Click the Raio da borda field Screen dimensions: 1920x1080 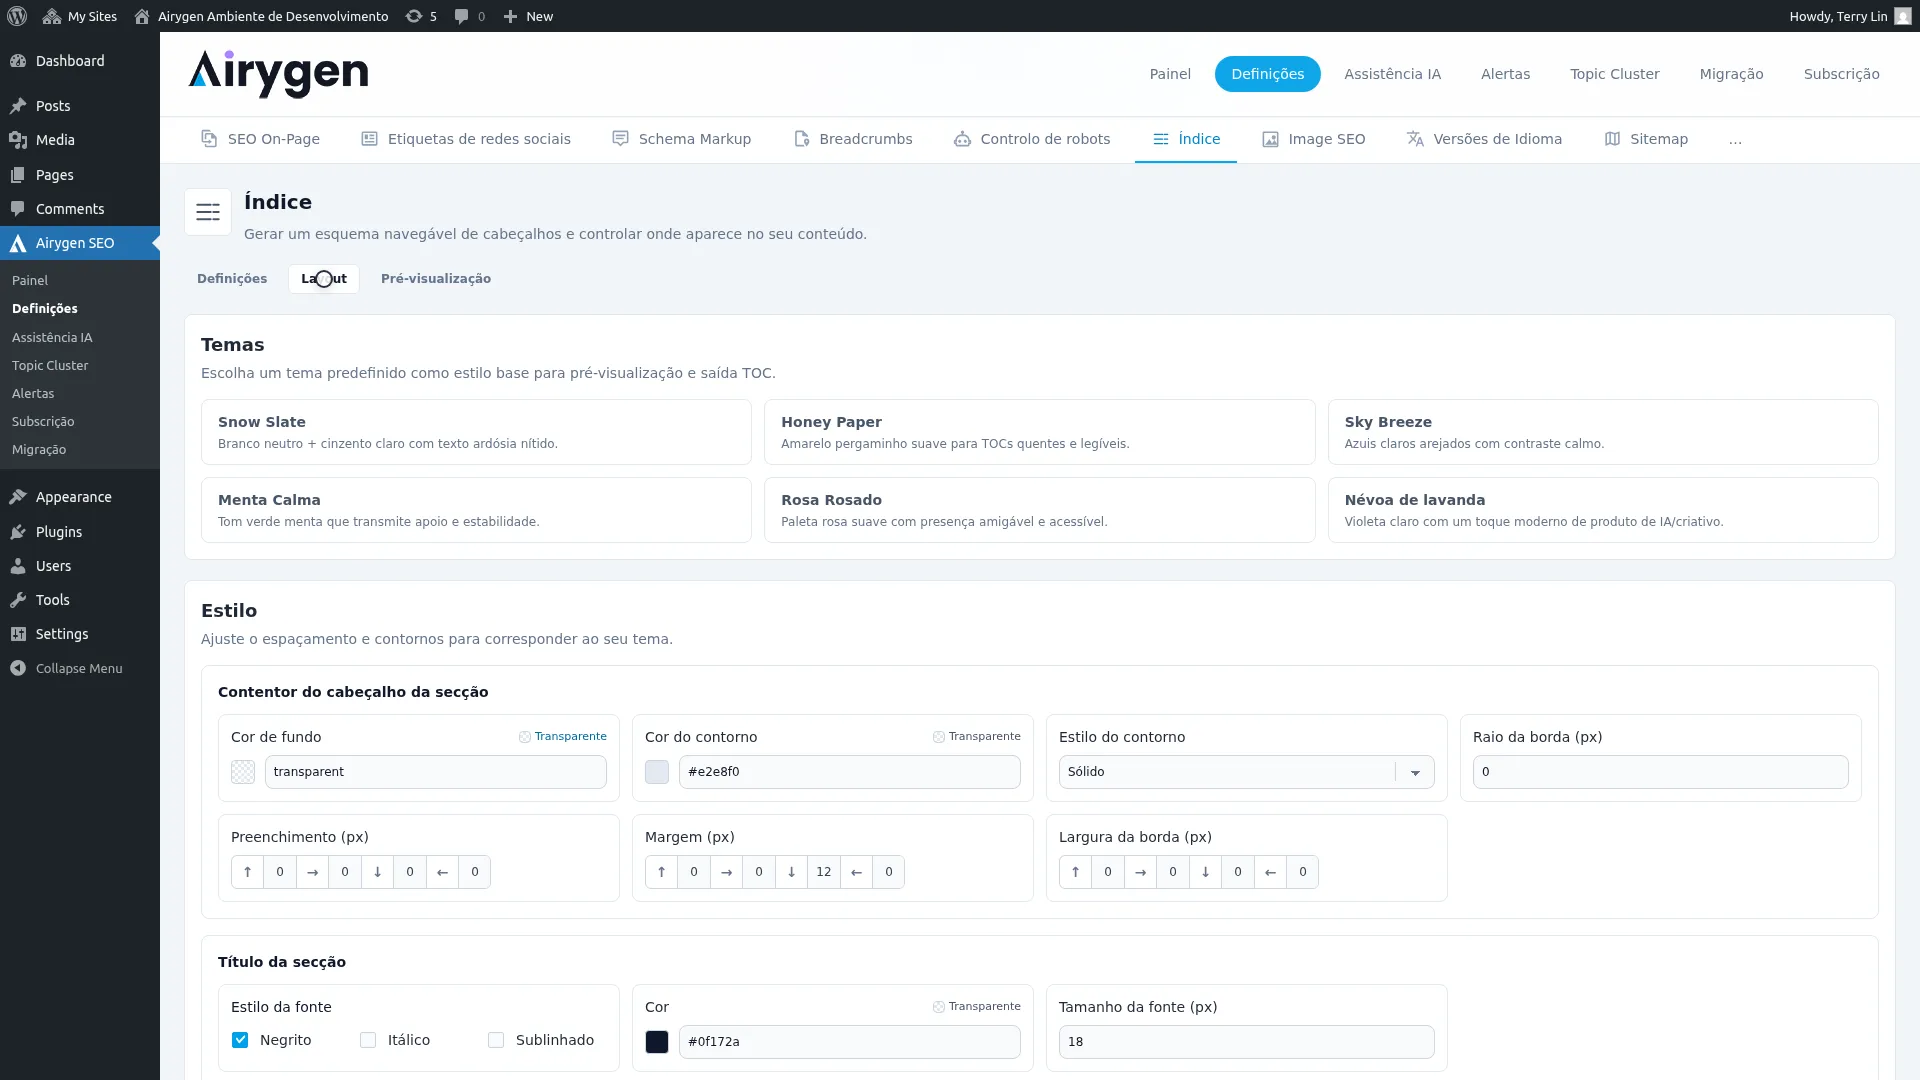tap(1660, 772)
